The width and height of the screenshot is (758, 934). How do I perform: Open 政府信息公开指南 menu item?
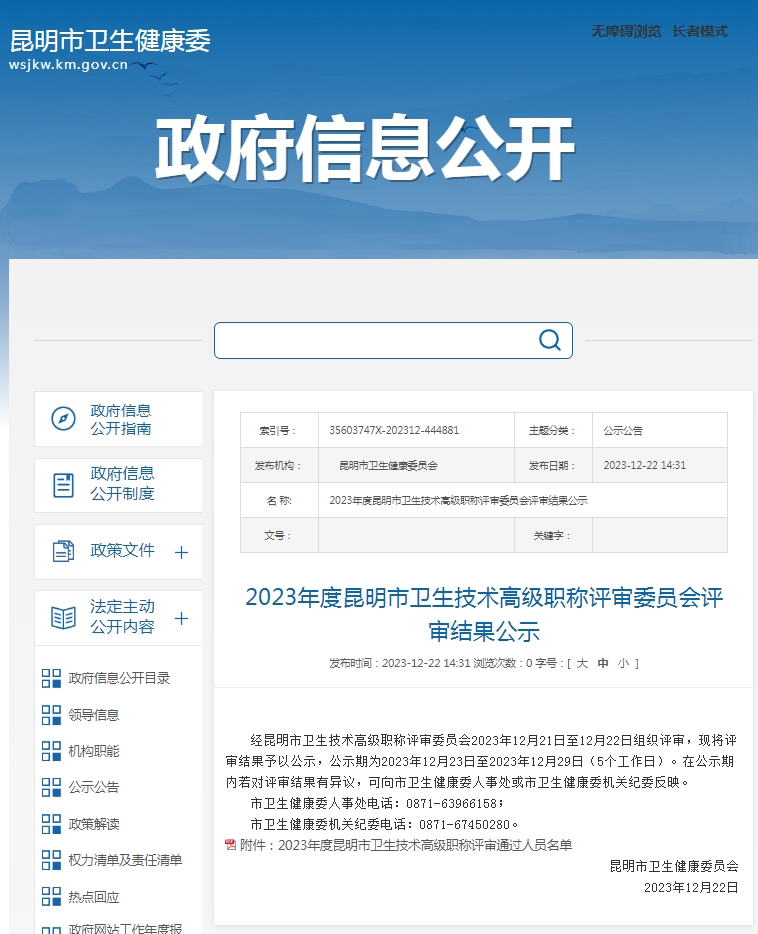[x=118, y=419]
